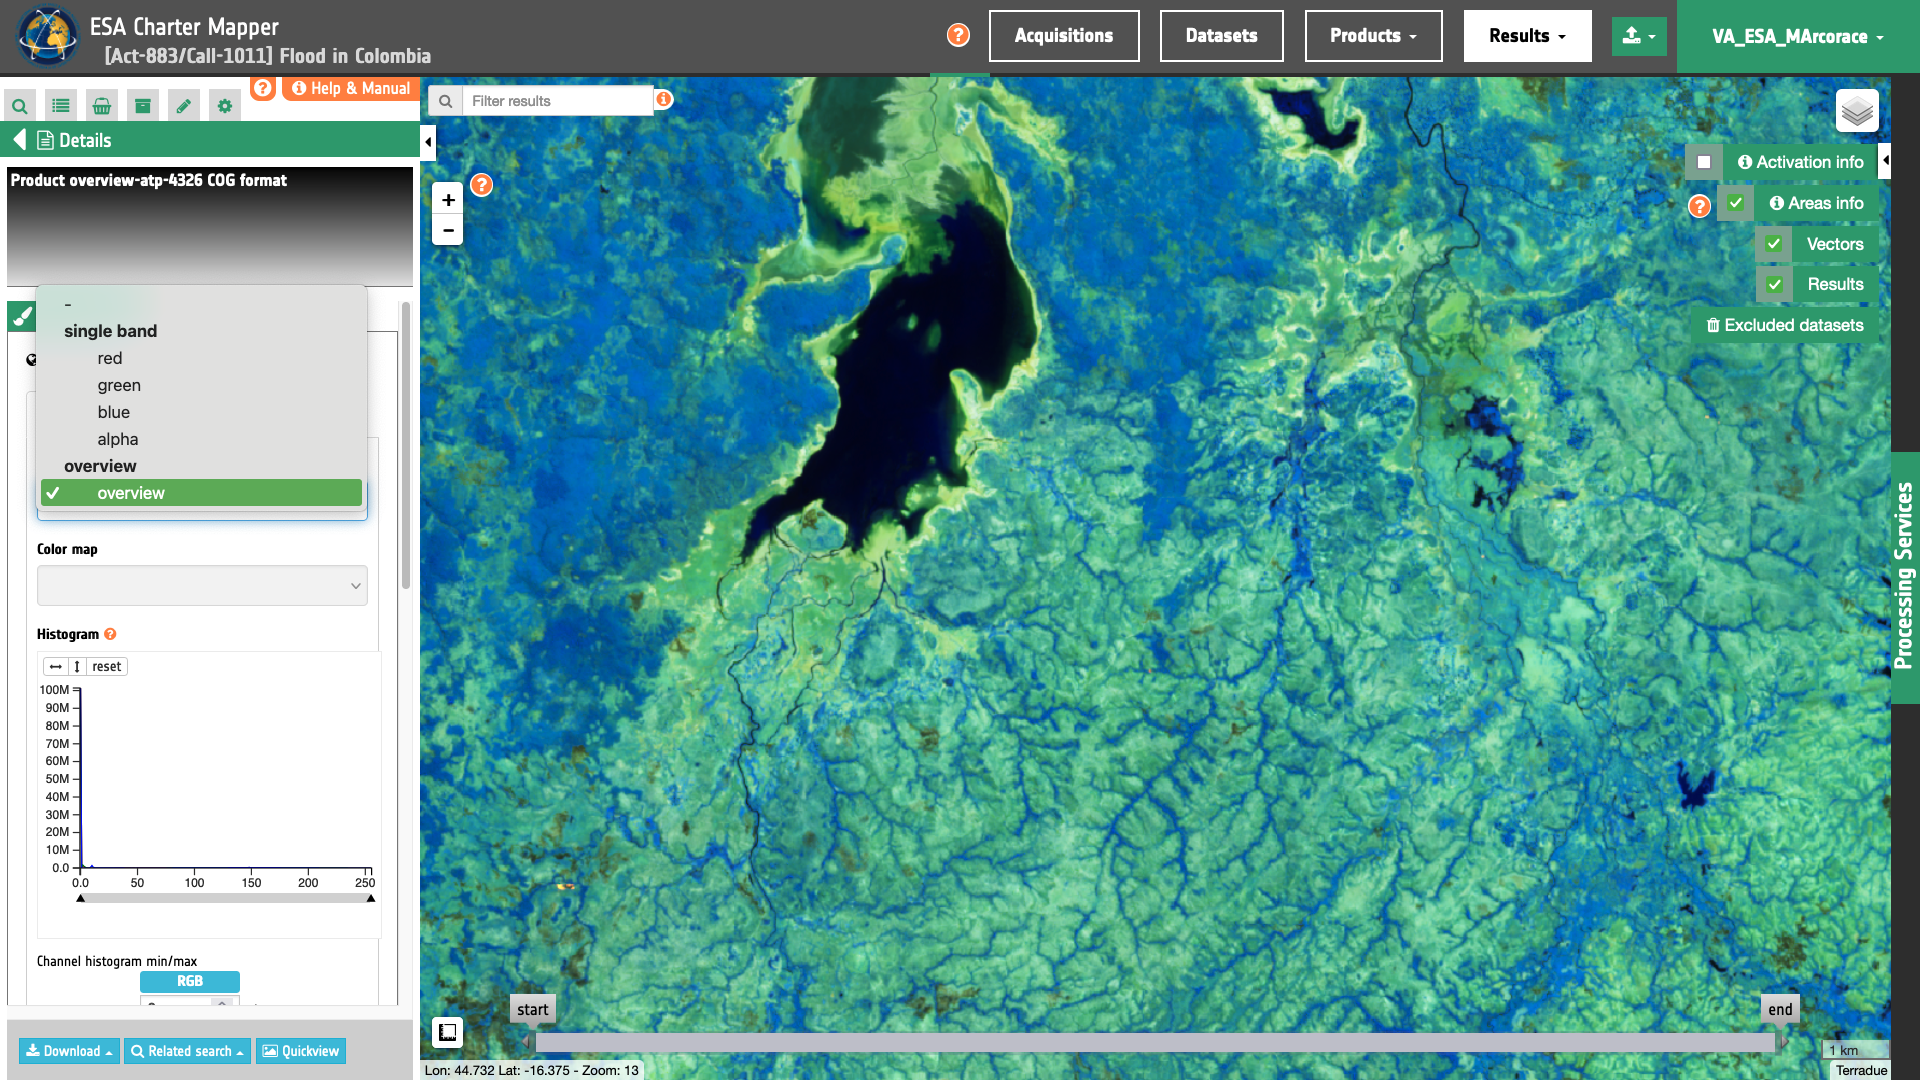Open the Processing Services side tab
The height and width of the screenshot is (1080, 1920).
[1904, 577]
